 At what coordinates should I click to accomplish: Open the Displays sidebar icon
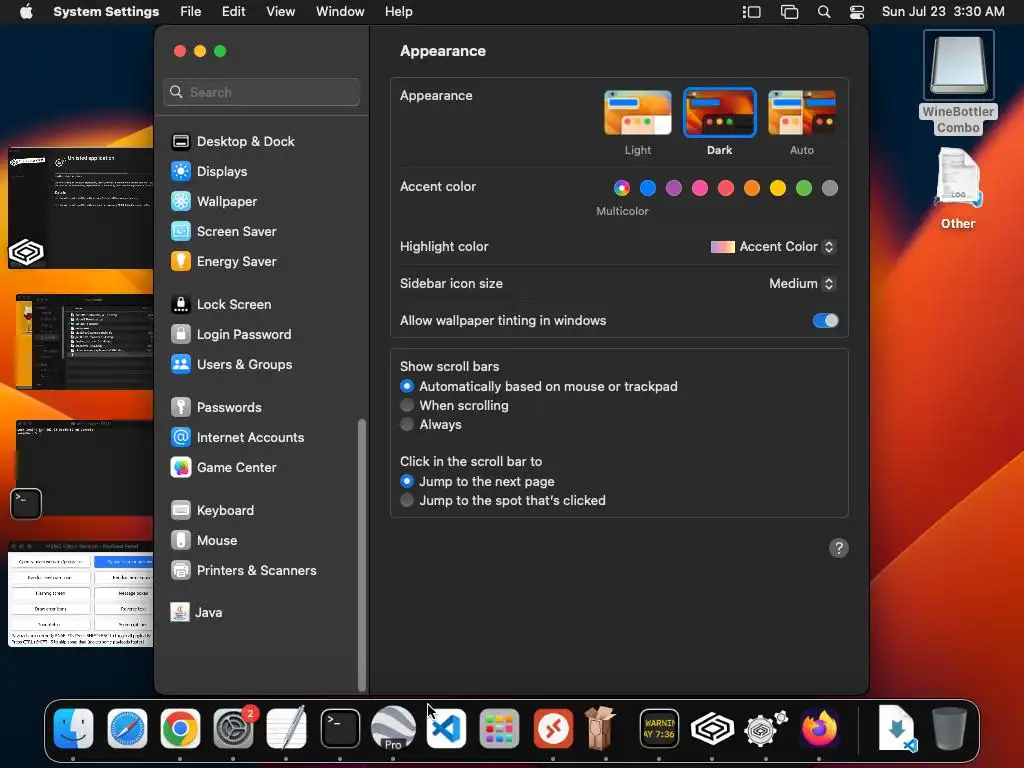181,172
